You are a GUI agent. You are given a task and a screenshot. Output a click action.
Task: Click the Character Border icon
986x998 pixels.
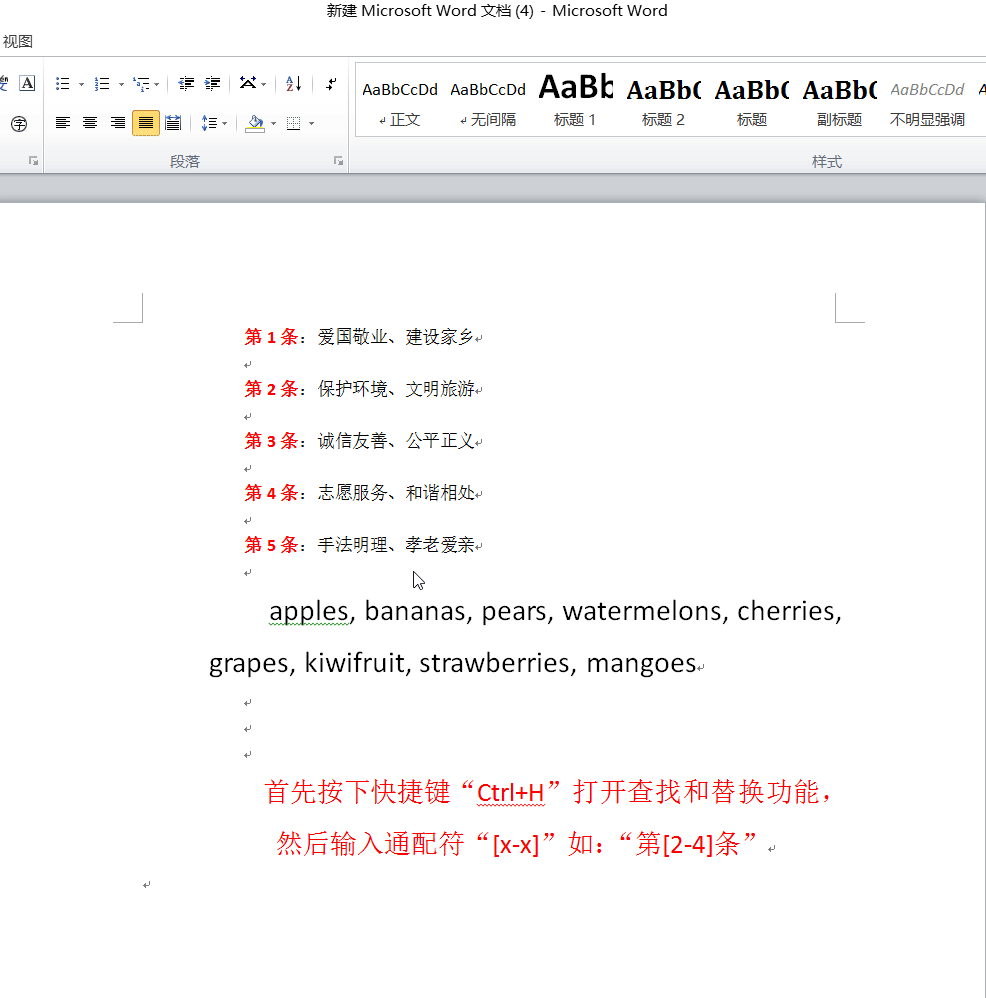point(27,83)
